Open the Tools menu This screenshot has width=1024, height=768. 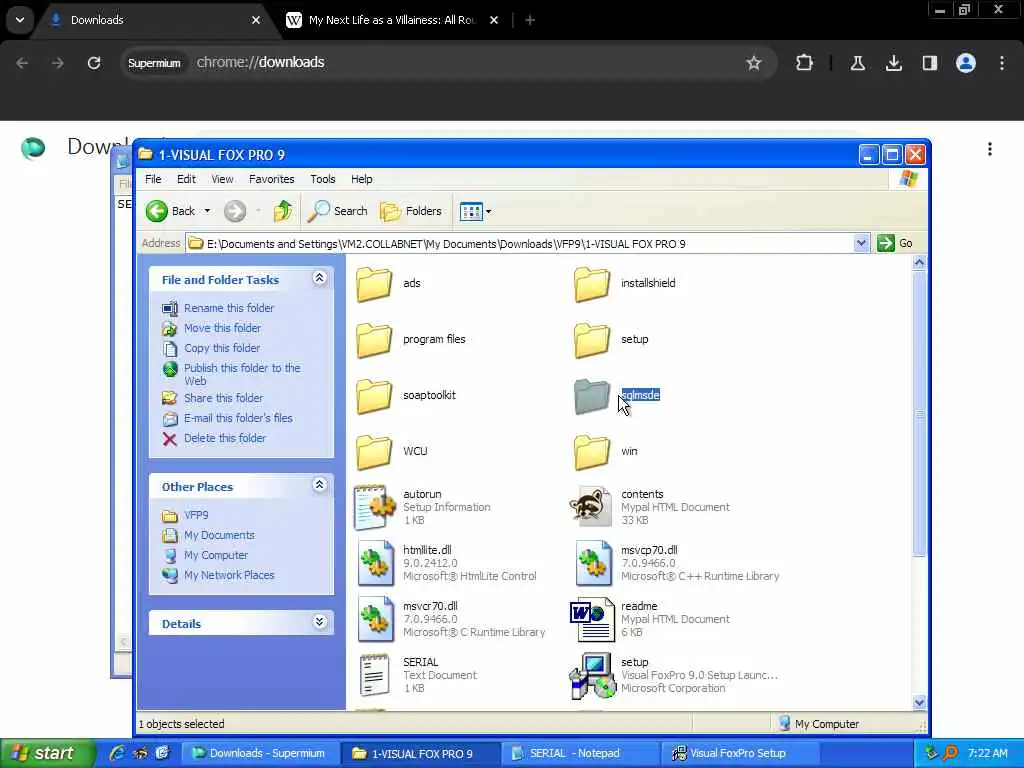click(x=323, y=179)
